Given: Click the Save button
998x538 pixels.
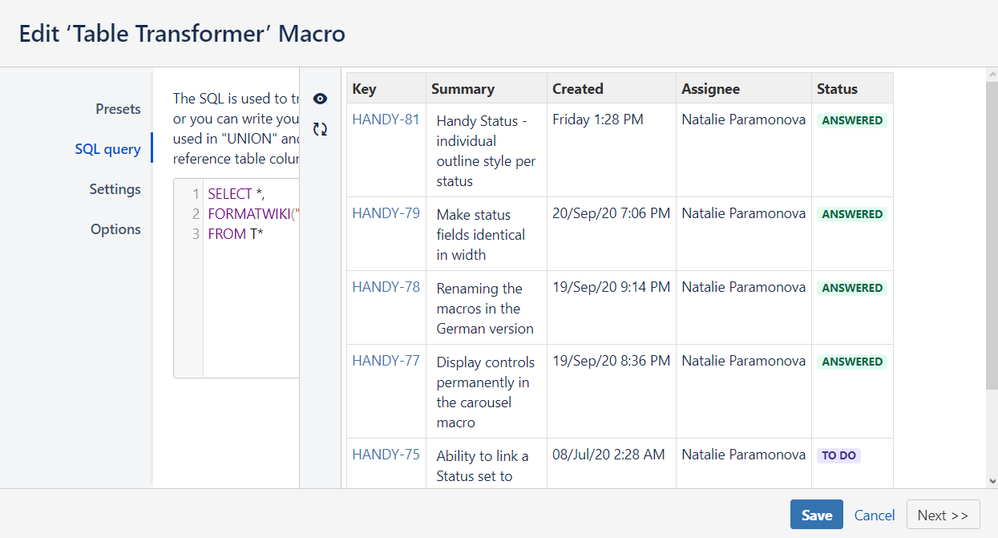Looking at the screenshot, I should pos(816,515).
